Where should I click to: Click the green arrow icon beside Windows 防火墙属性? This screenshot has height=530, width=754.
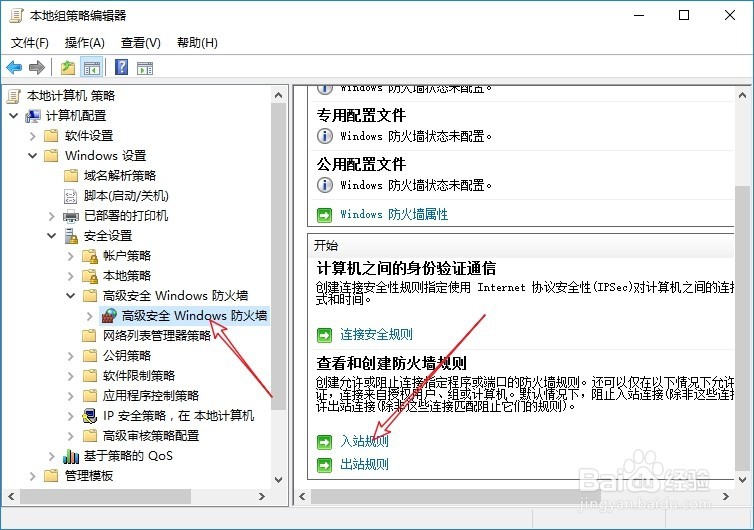[325, 215]
